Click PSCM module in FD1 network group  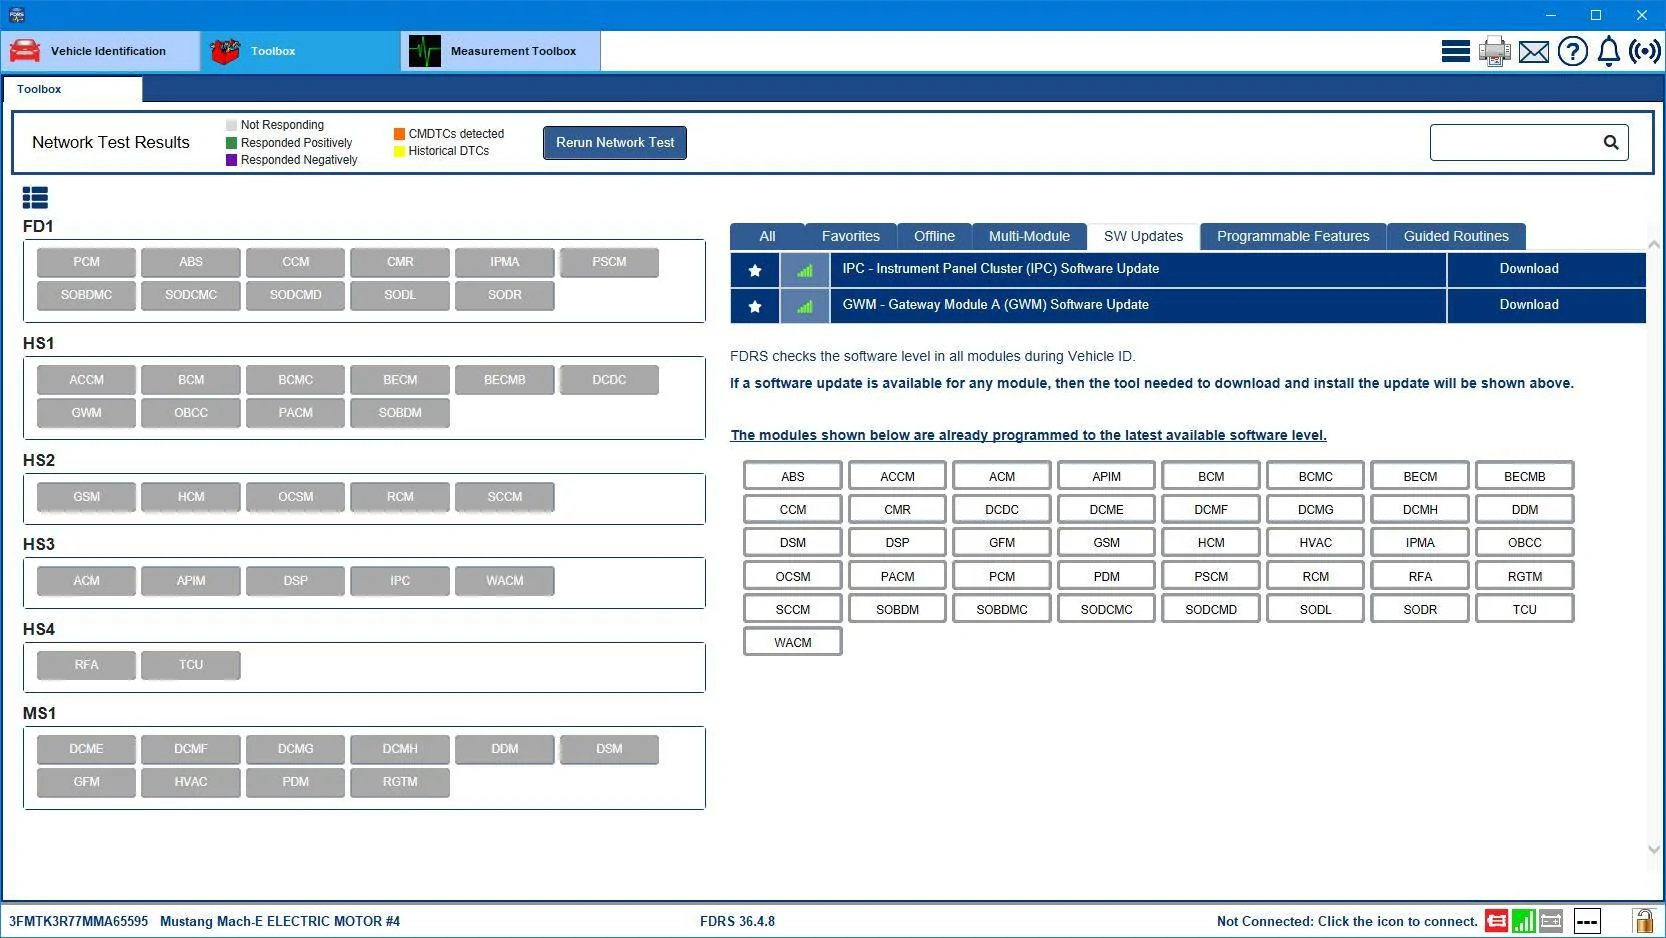click(x=609, y=262)
